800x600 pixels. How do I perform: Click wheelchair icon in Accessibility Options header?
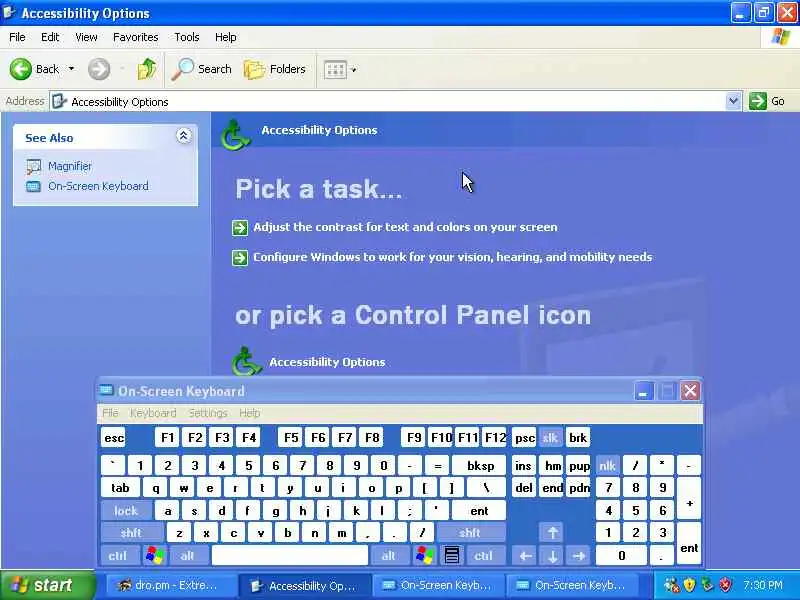click(236, 135)
